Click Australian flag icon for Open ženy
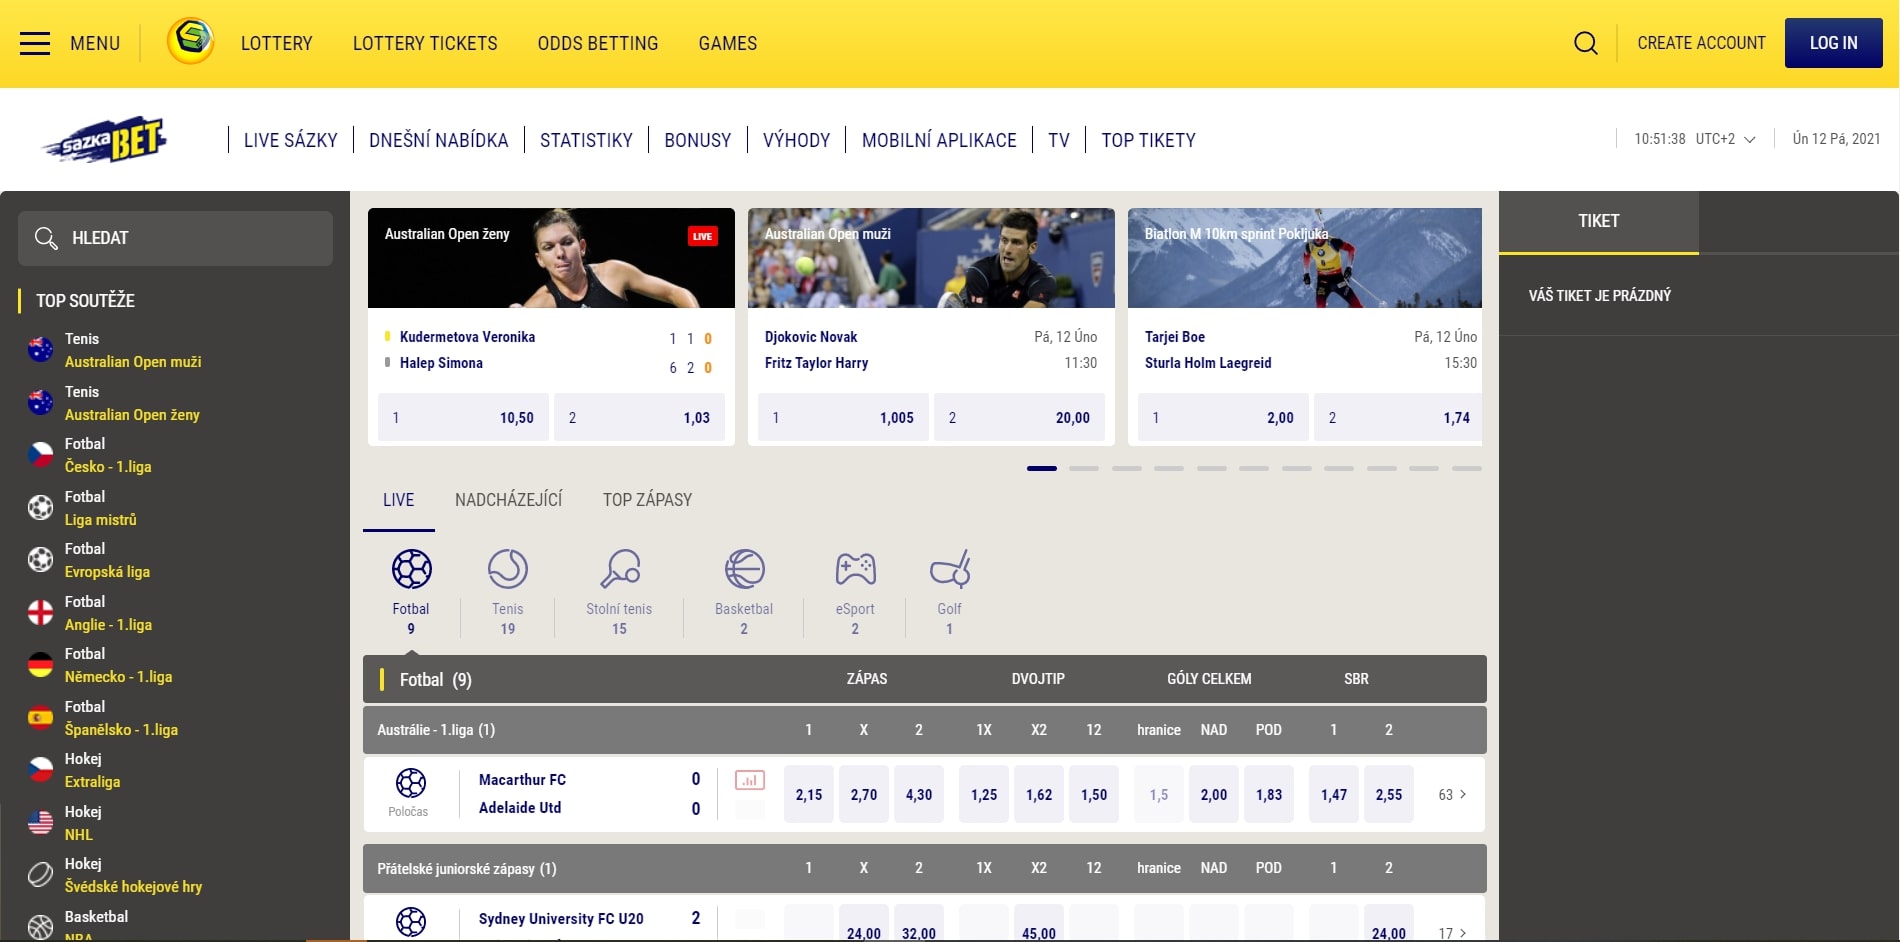The height and width of the screenshot is (942, 1900). click(x=40, y=402)
